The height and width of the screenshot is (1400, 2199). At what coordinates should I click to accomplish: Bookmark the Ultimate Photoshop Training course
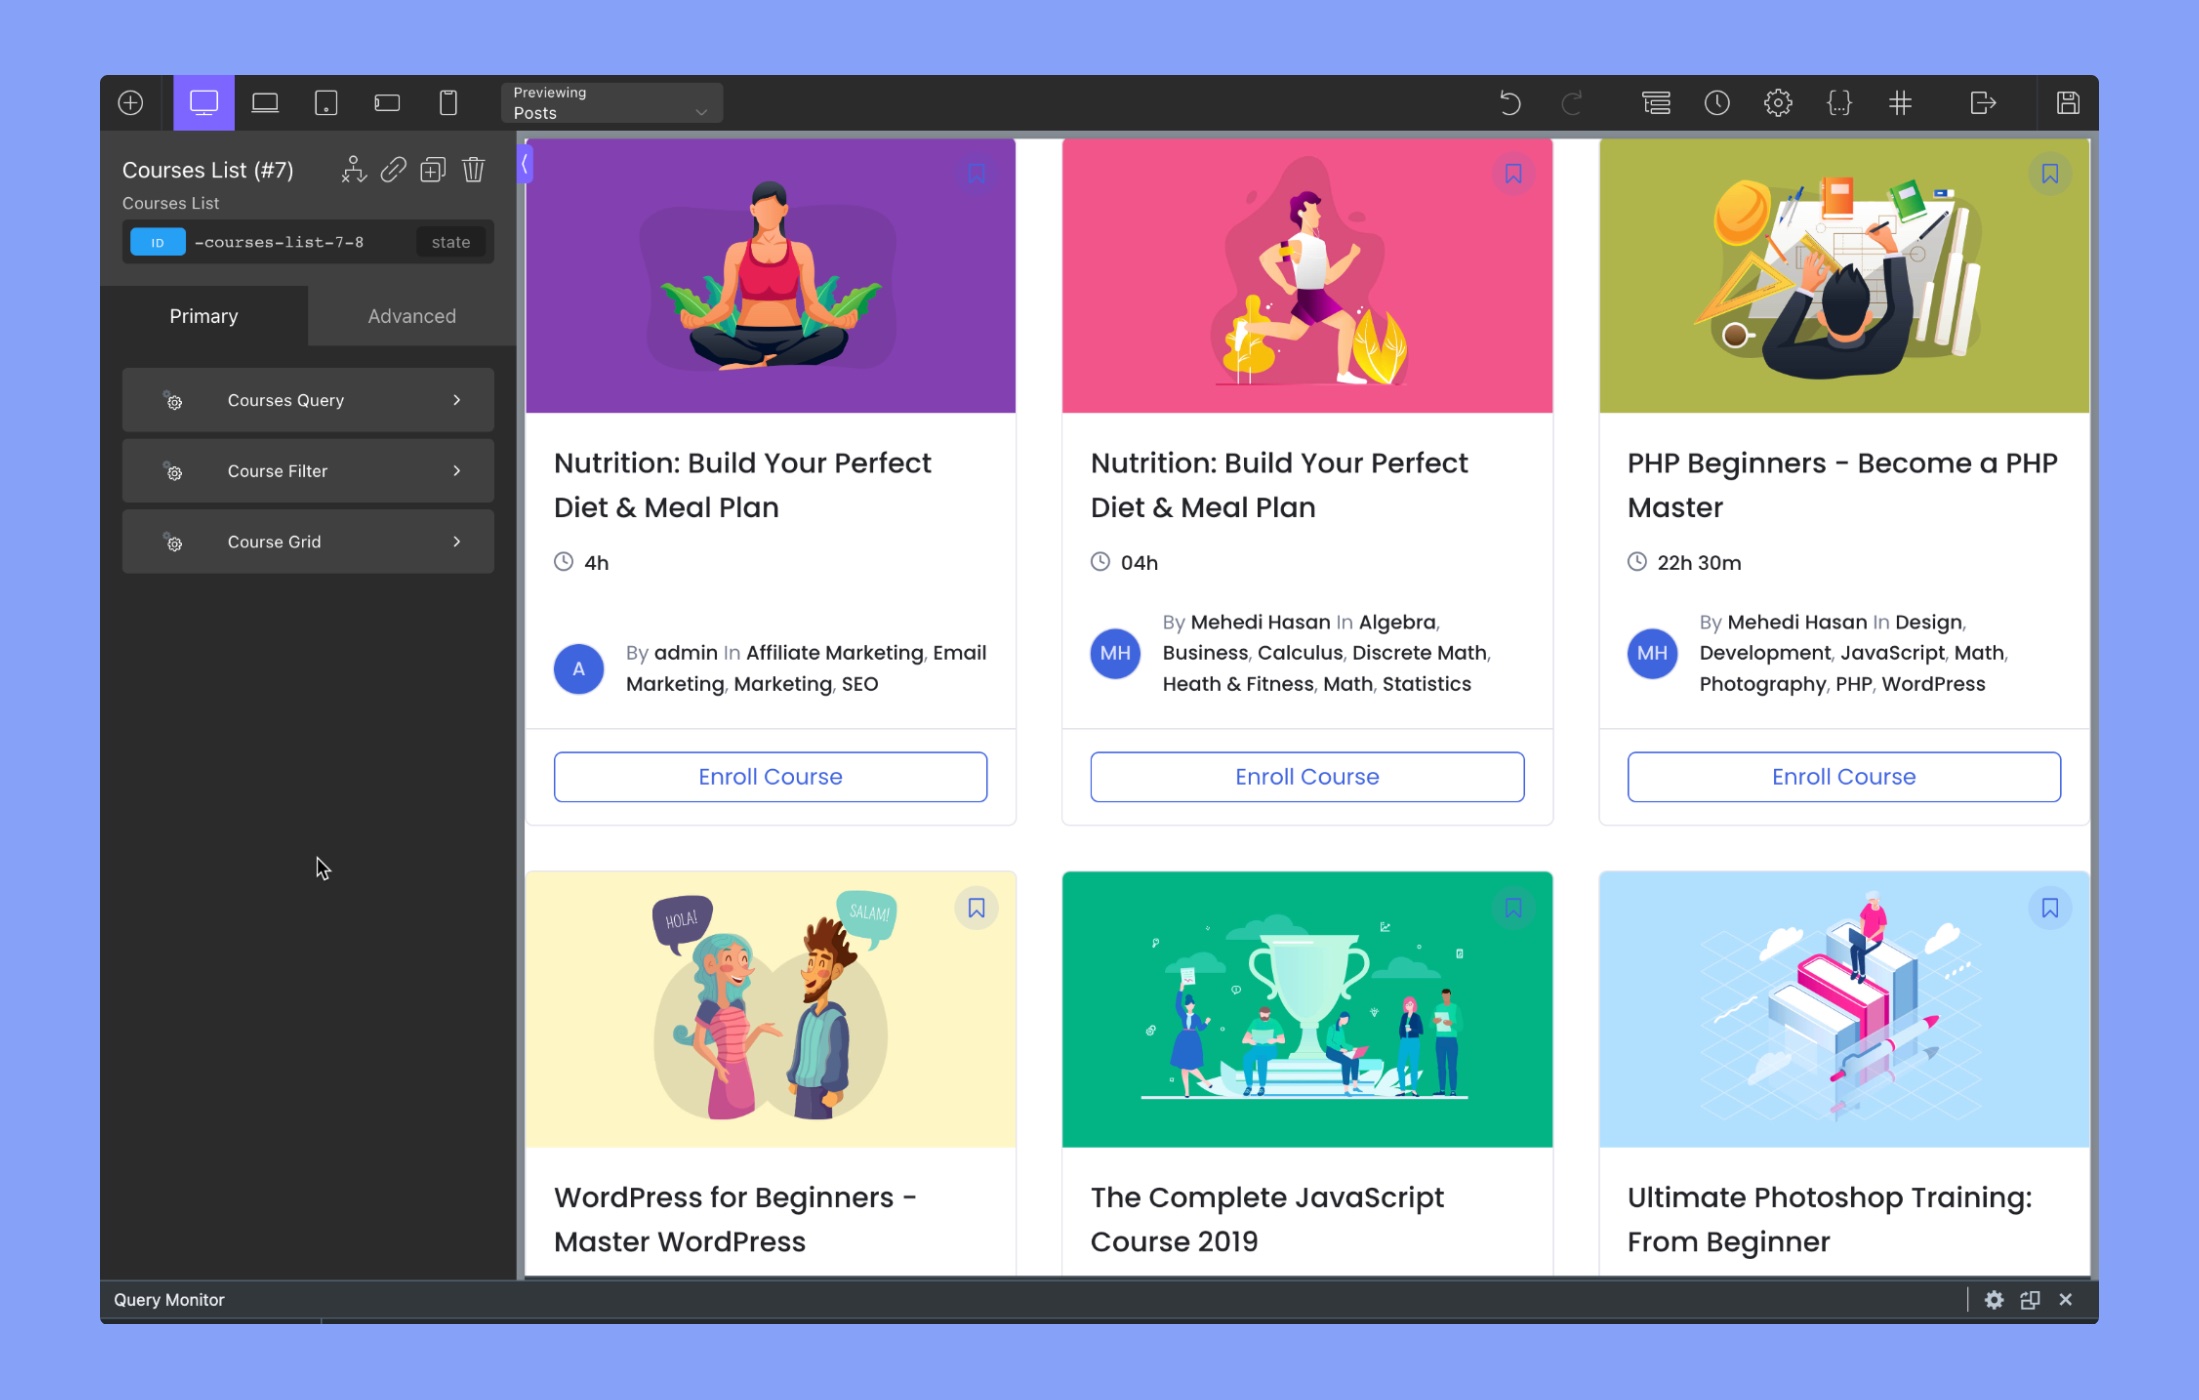click(x=2050, y=908)
